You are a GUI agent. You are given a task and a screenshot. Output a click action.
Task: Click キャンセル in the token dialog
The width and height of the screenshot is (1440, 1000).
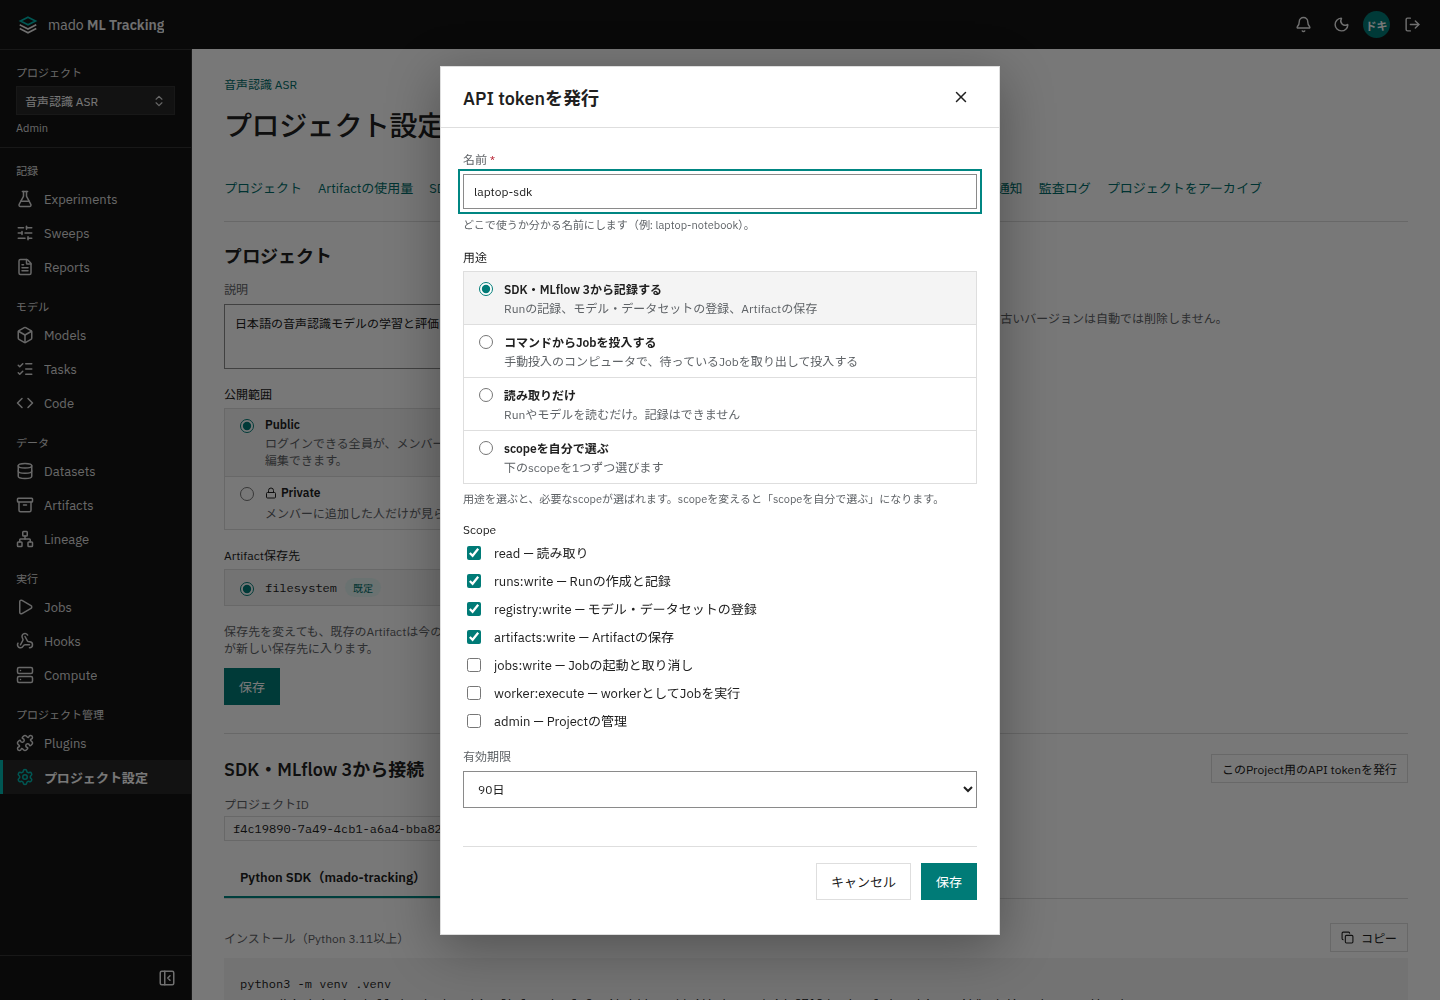tap(863, 882)
